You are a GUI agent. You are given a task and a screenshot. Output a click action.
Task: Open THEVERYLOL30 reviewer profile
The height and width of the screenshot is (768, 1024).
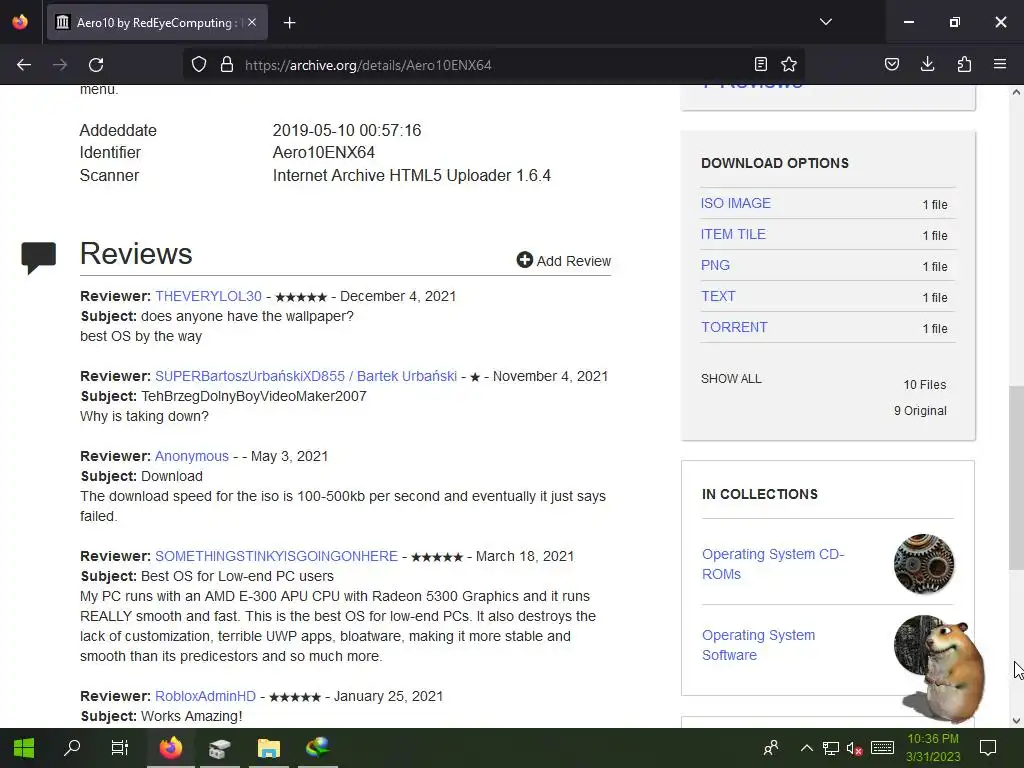[x=208, y=296]
